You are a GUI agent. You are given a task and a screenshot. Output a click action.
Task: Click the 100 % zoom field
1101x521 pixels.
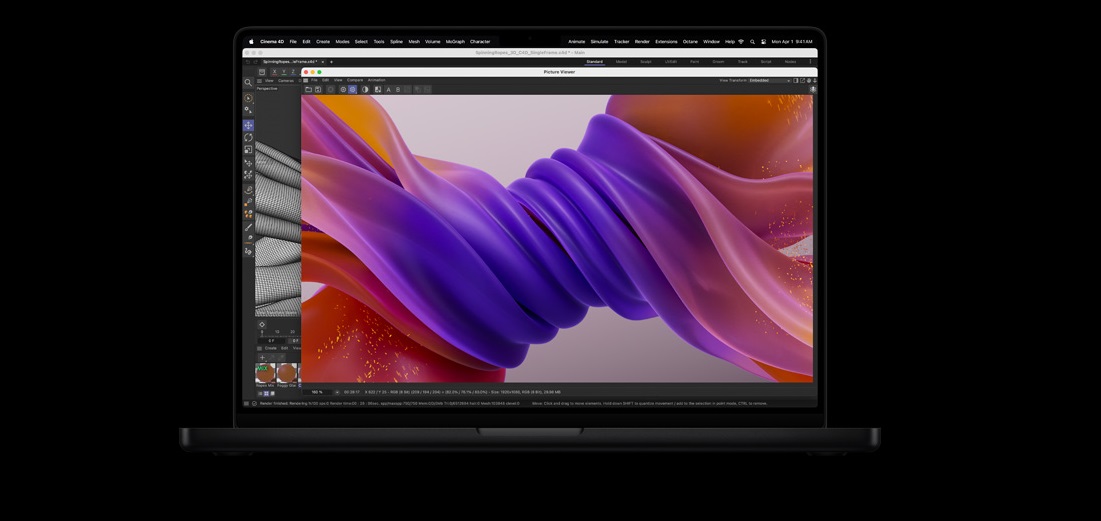[x=317, y=392]
